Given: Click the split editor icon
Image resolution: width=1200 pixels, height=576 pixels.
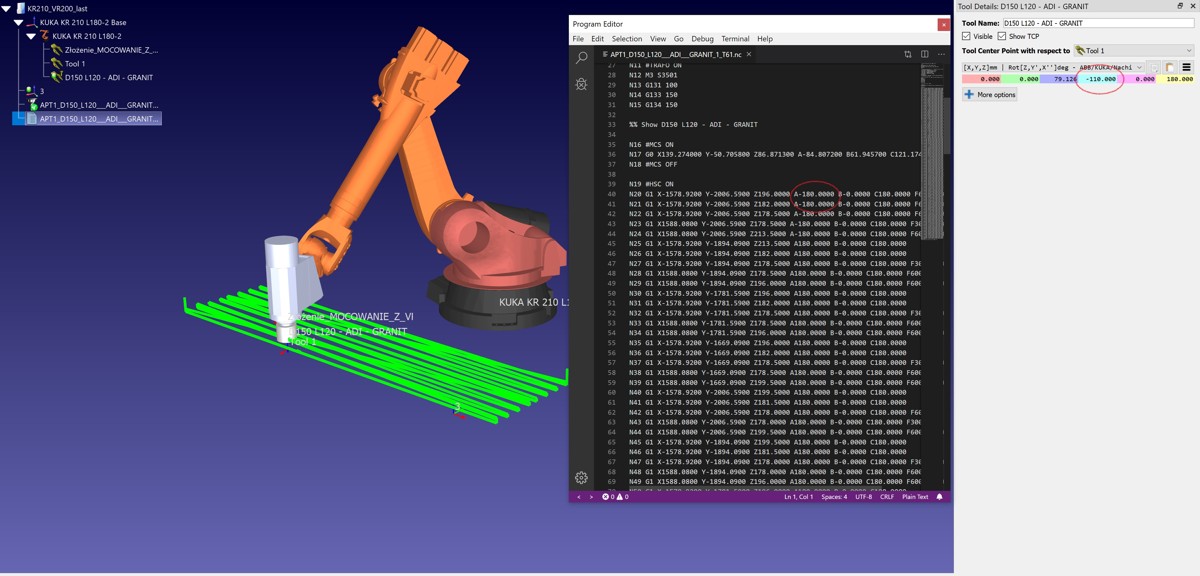Looking at the screenshot, I should pyautogui.click(x=924, y=54).
